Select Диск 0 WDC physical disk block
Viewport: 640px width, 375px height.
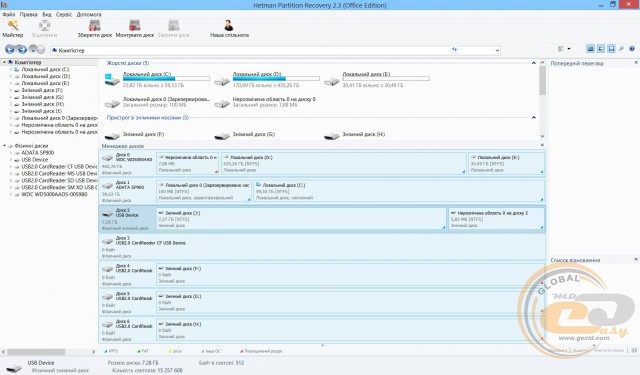coord(127,164)
